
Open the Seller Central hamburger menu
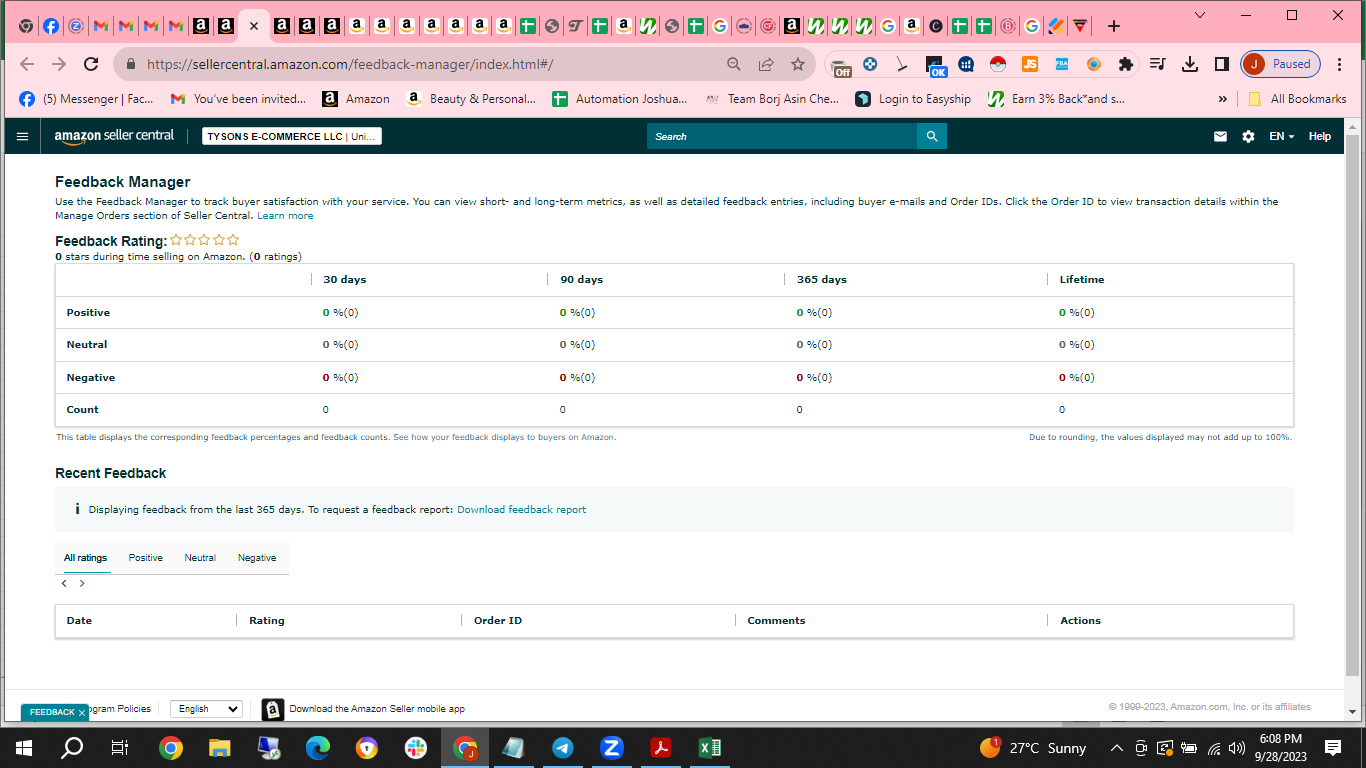(x=23, y=136)
